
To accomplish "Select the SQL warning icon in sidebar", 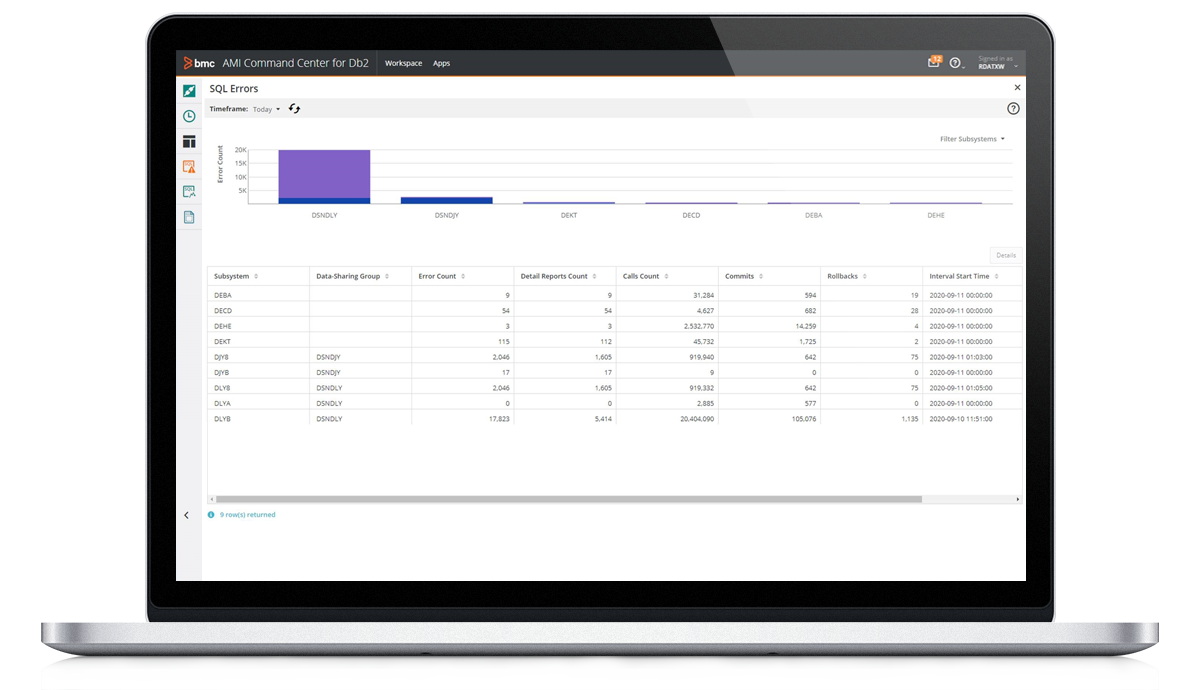I will pos(189,167).
